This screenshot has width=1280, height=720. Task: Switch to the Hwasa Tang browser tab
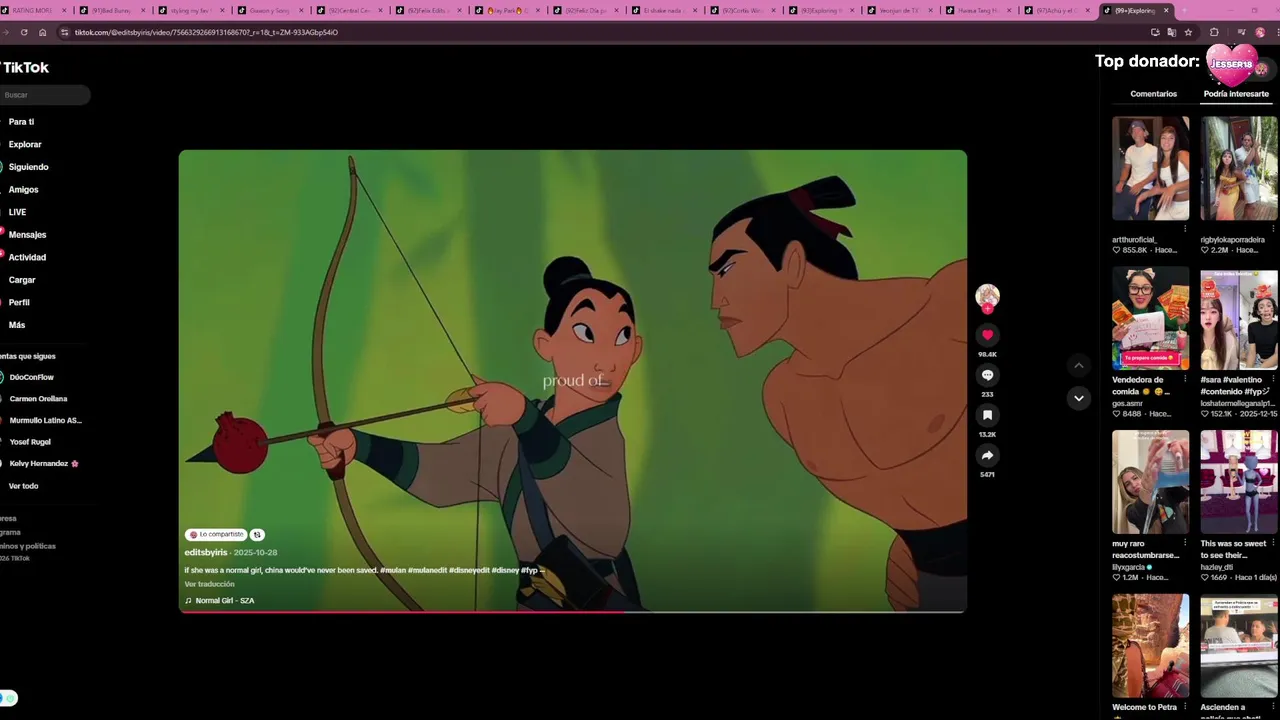(x=980, y=10)
